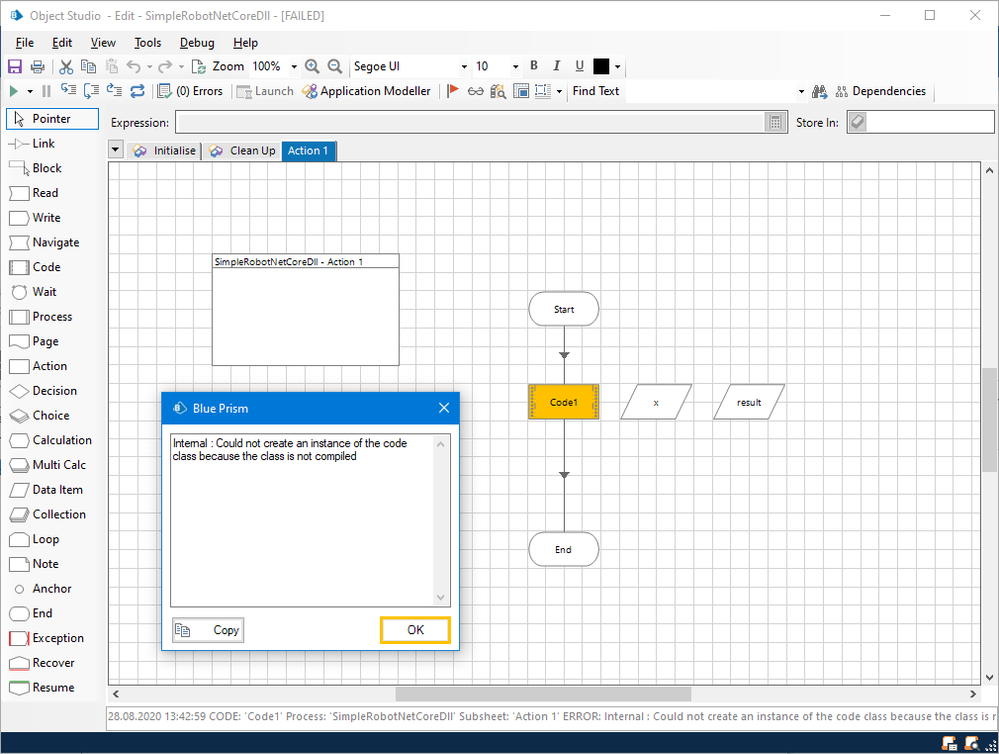Click the black font color swatch

pos(601,66)
